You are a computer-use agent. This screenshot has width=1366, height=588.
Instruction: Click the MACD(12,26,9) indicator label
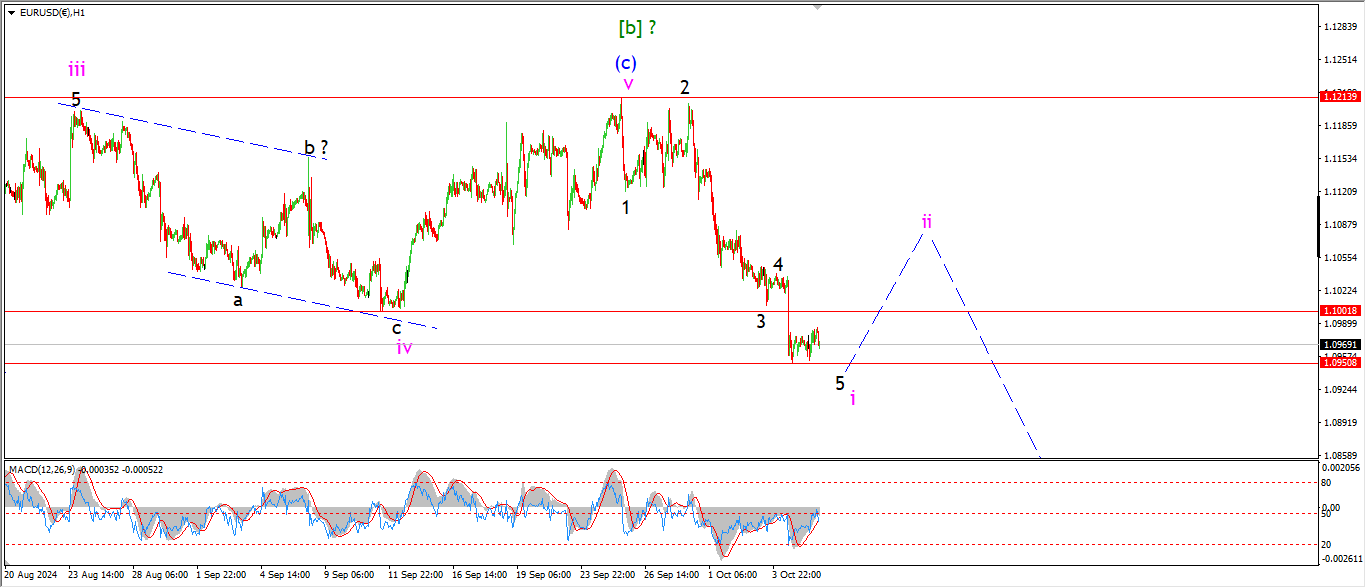coord(42,469)
